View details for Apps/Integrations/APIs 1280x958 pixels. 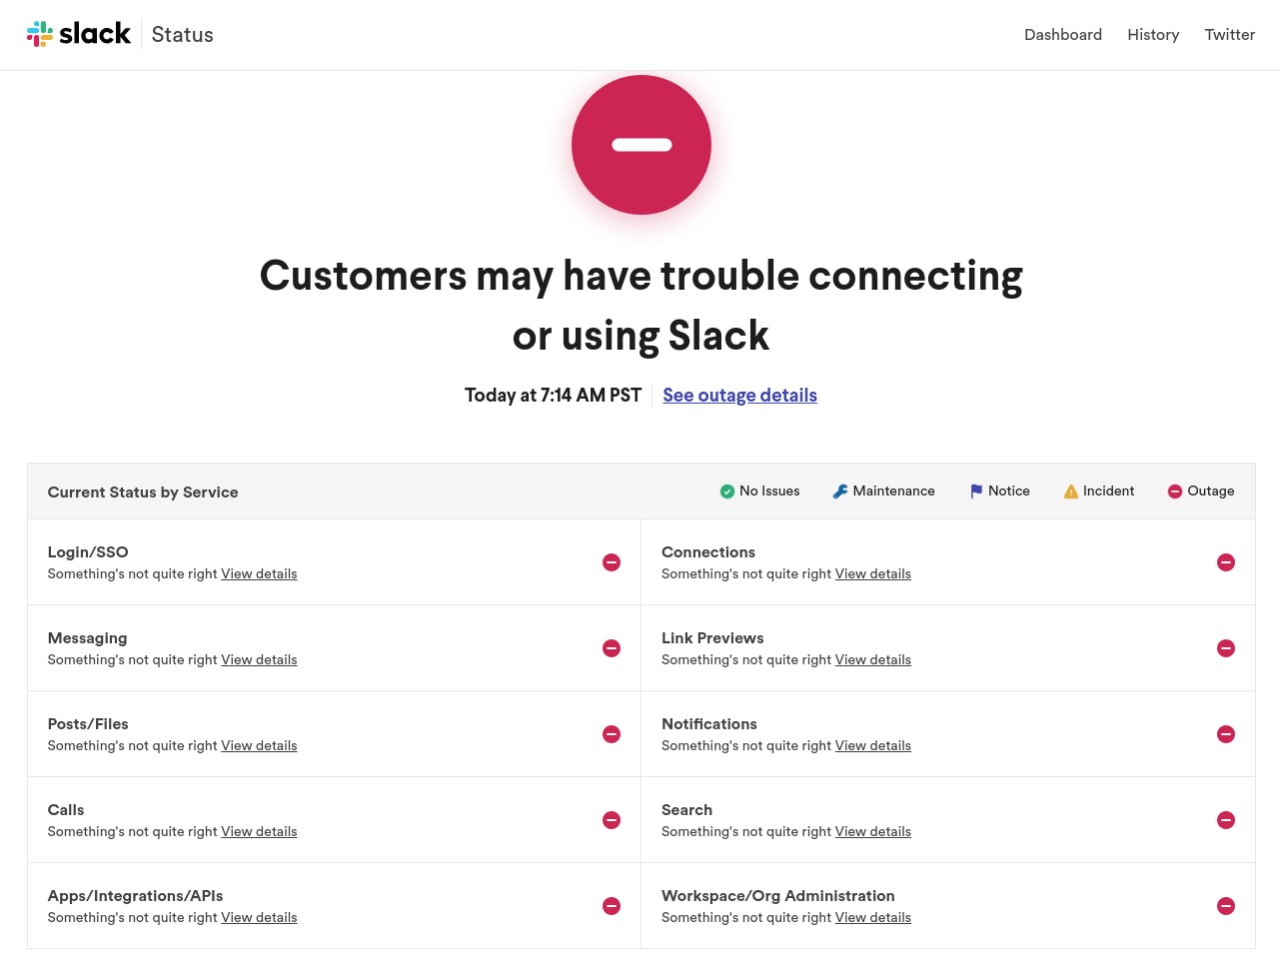pyautogui.click(x=259, y=918)
